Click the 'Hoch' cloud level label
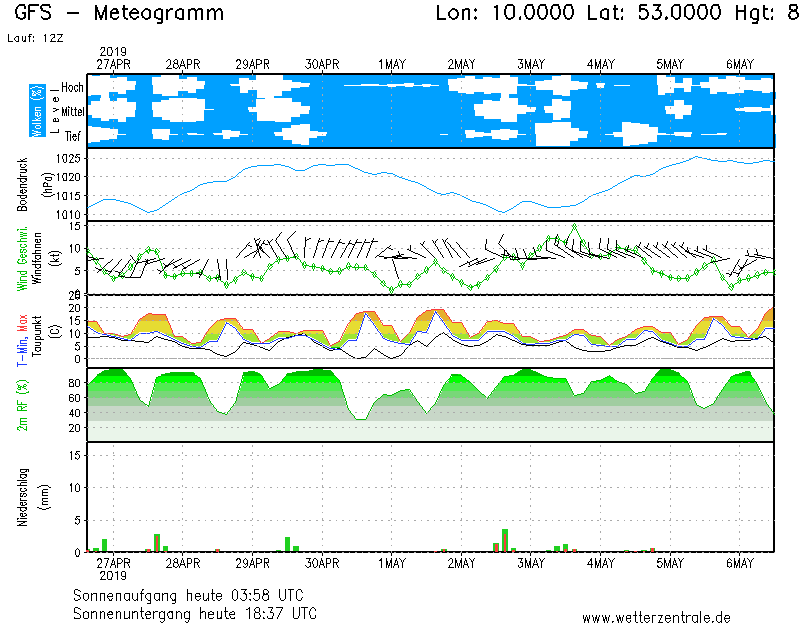Image resolution: width=800 pixels, height=625 pixels. tap(72, 87)
